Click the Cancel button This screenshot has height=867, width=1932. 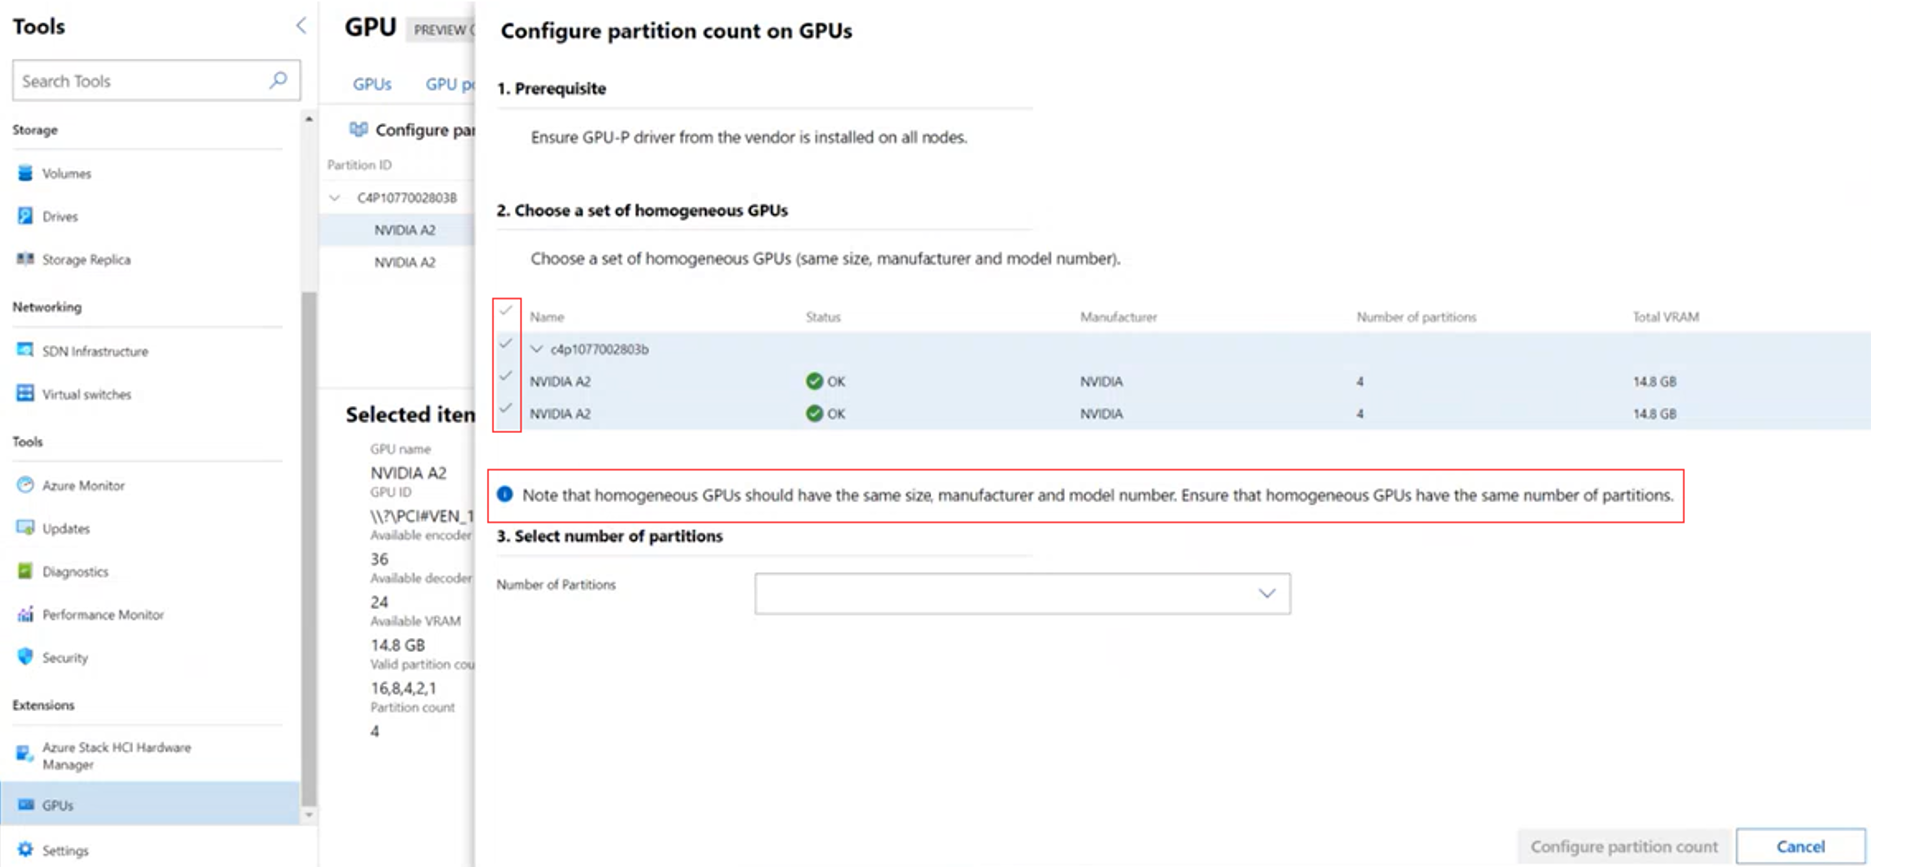[1799, 846]
